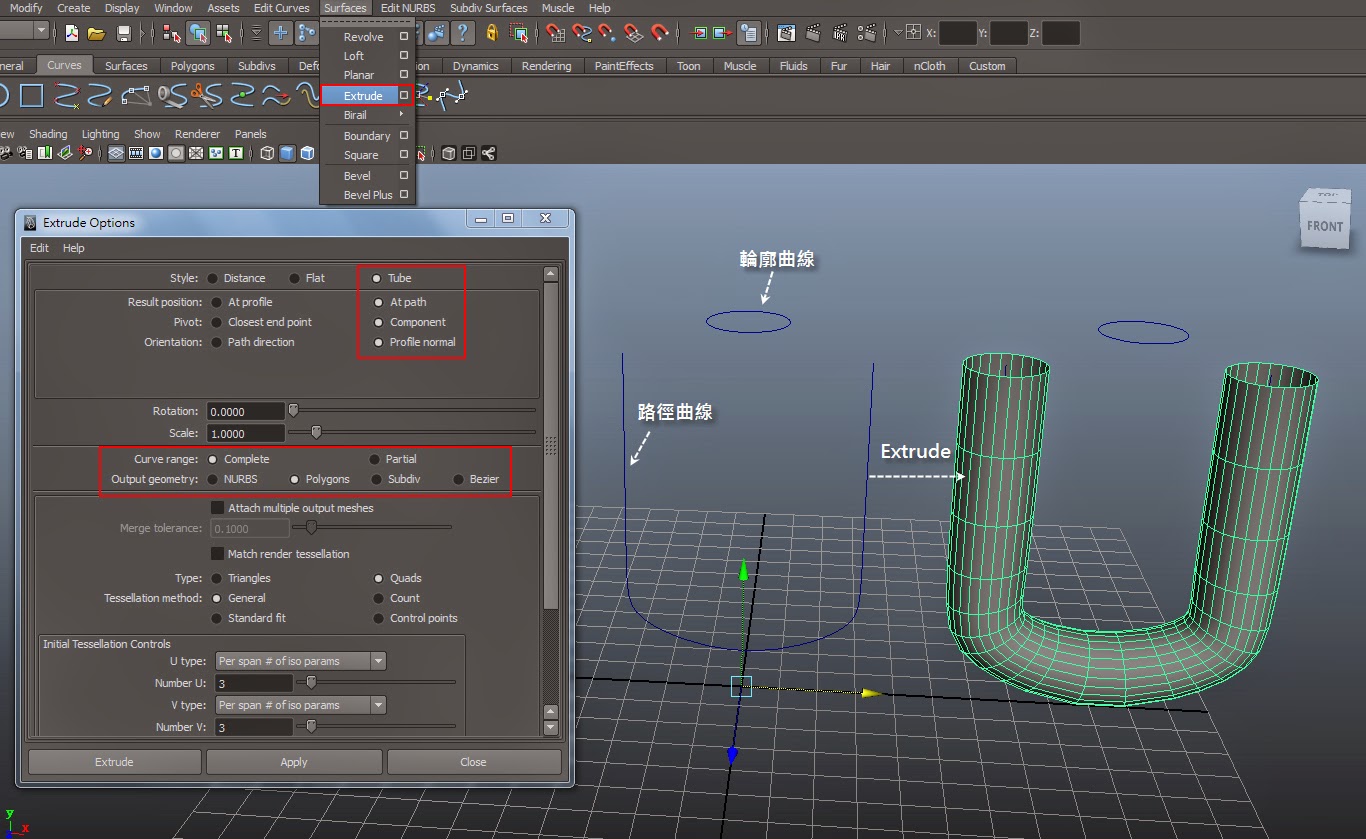Click the new scene icon in the status line
The width and height of the screenshot is (1366, 839).
pos(71,33)
